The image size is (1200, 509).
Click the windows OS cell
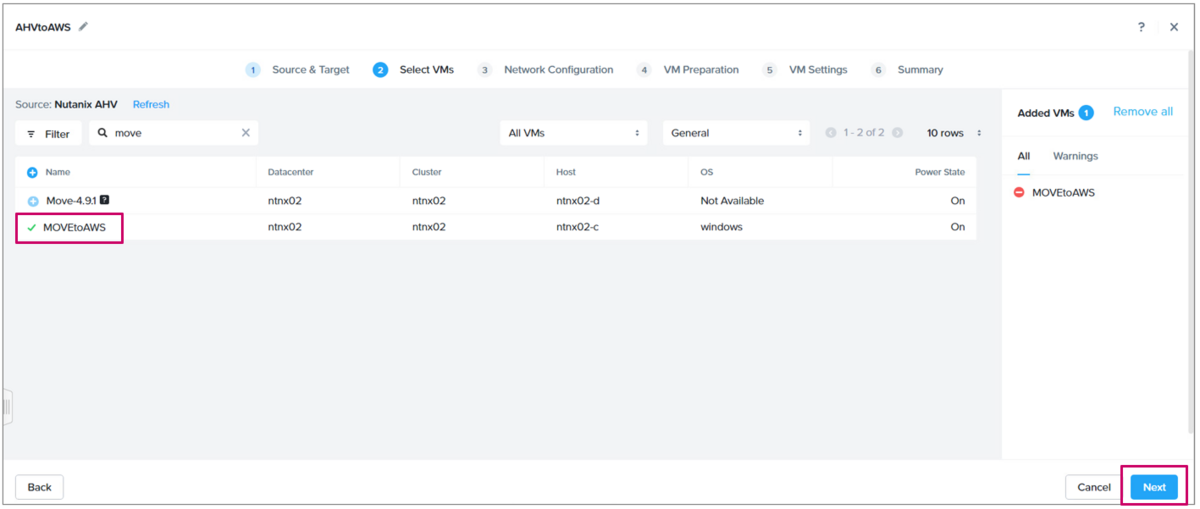(721, 227)
